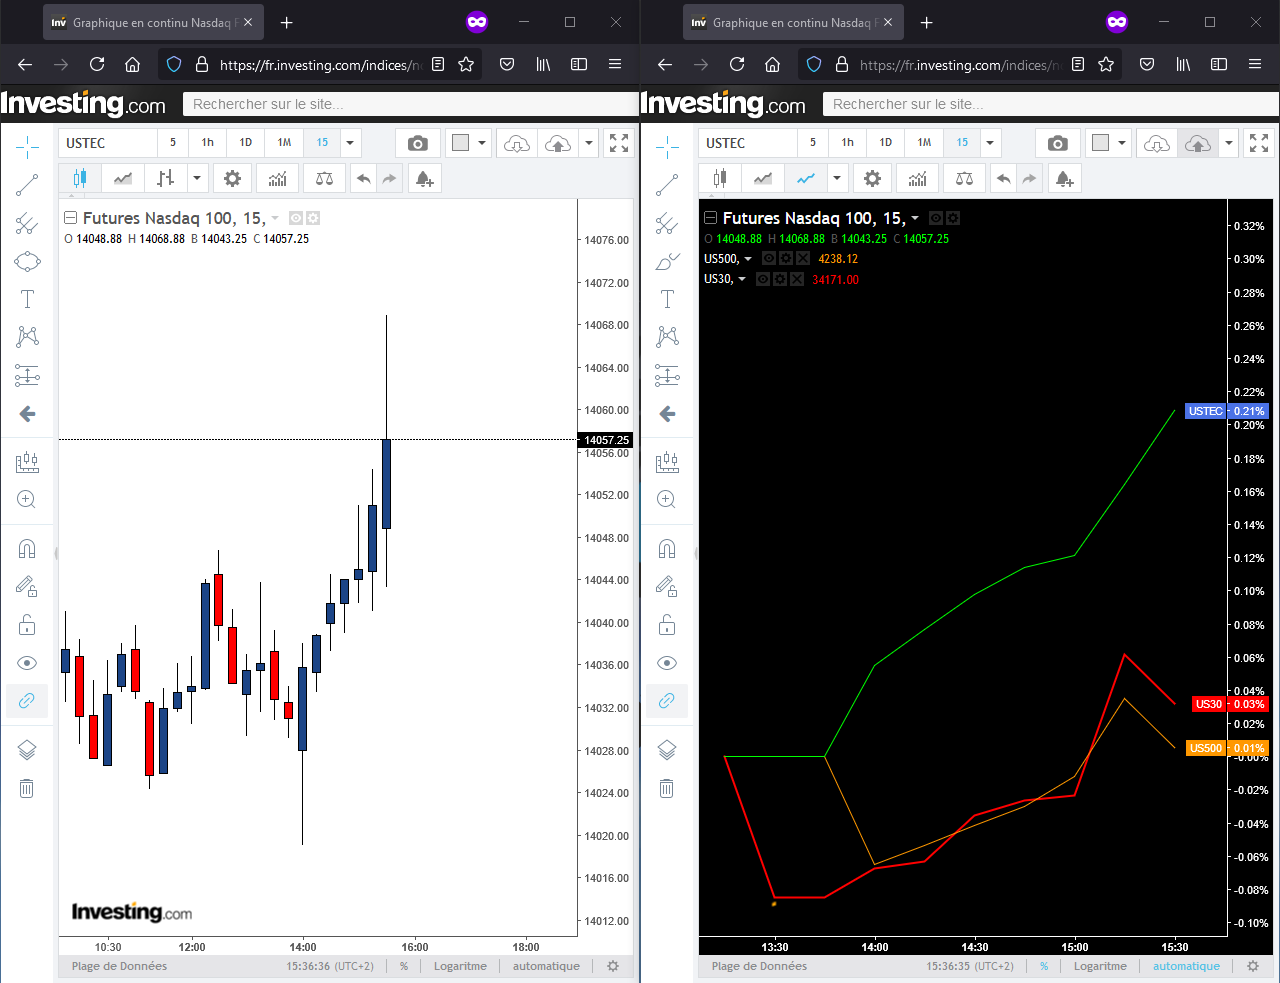Select the text tool in left window sidebar

pos(27,299)
